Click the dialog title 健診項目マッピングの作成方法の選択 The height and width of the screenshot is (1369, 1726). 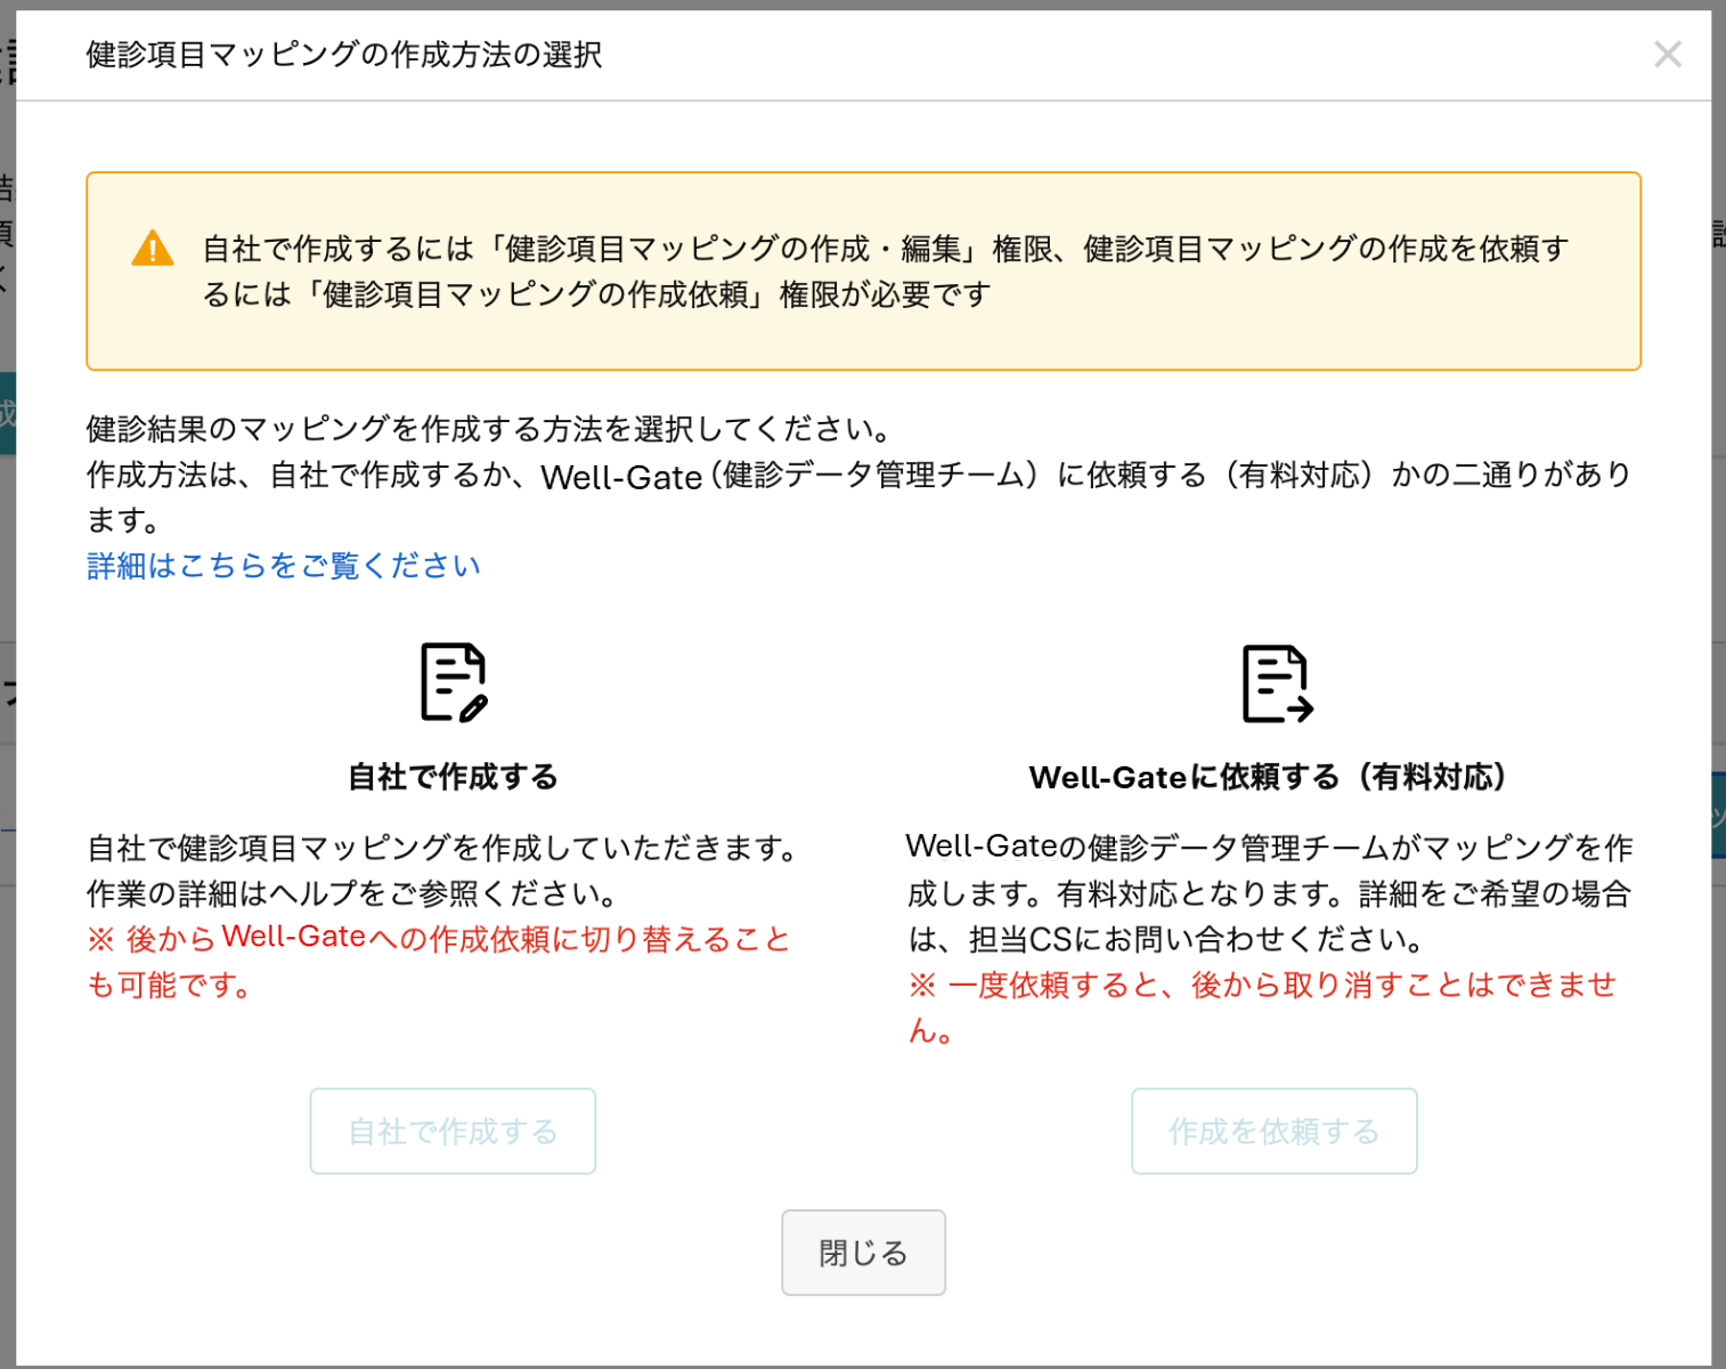[x=344, y=55]
